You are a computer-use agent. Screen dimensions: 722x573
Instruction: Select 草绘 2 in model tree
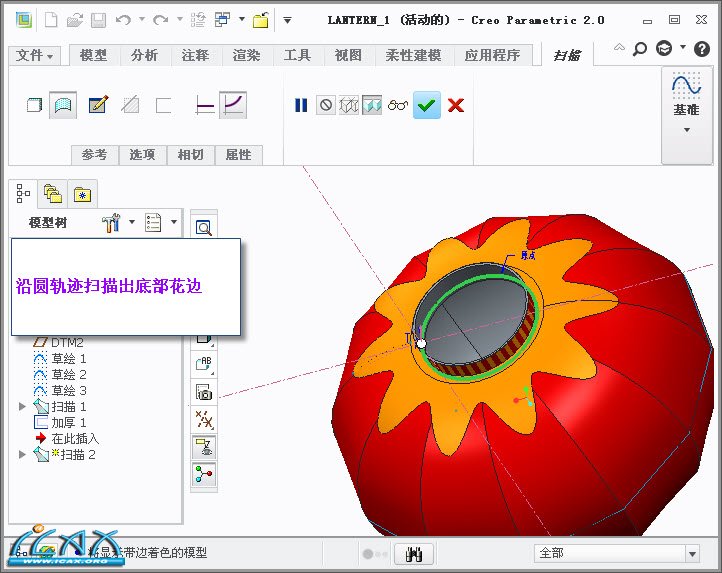pos(60,374)
